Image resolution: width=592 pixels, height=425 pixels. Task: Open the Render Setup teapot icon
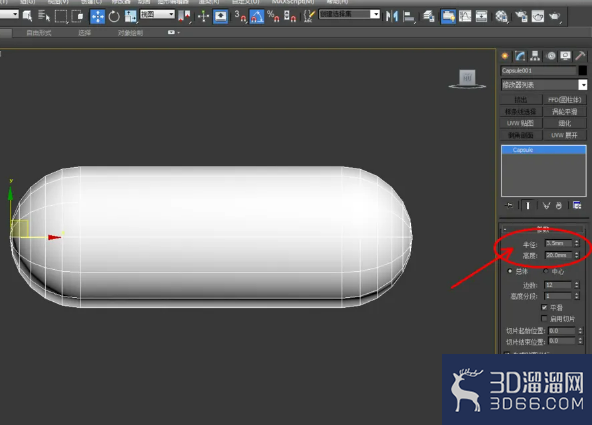click(x=521, y=16)
